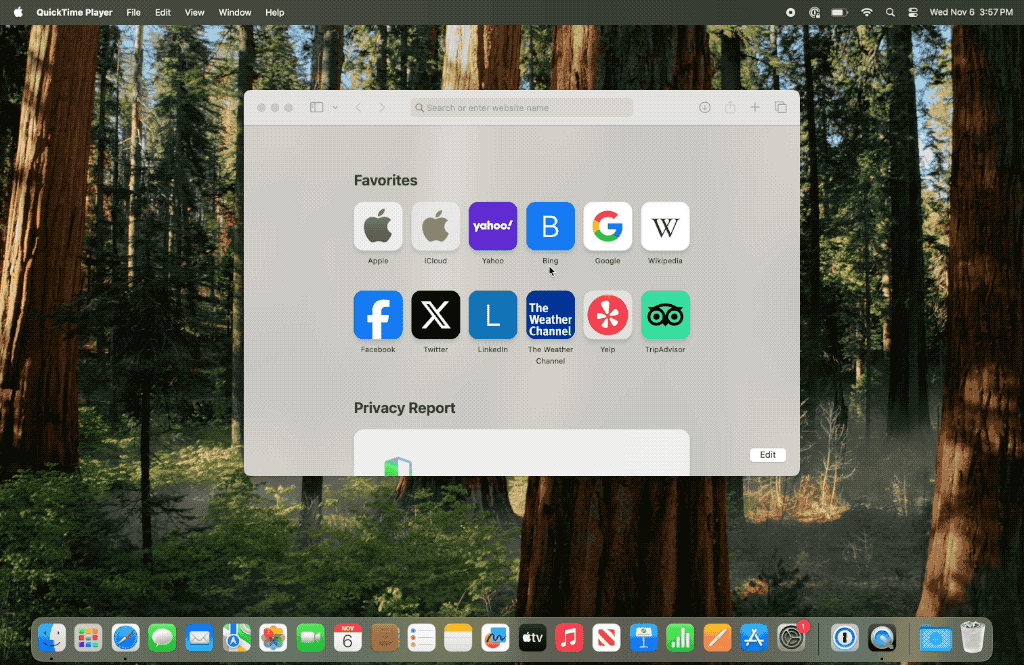Open the Help menu

pos(275,12)
